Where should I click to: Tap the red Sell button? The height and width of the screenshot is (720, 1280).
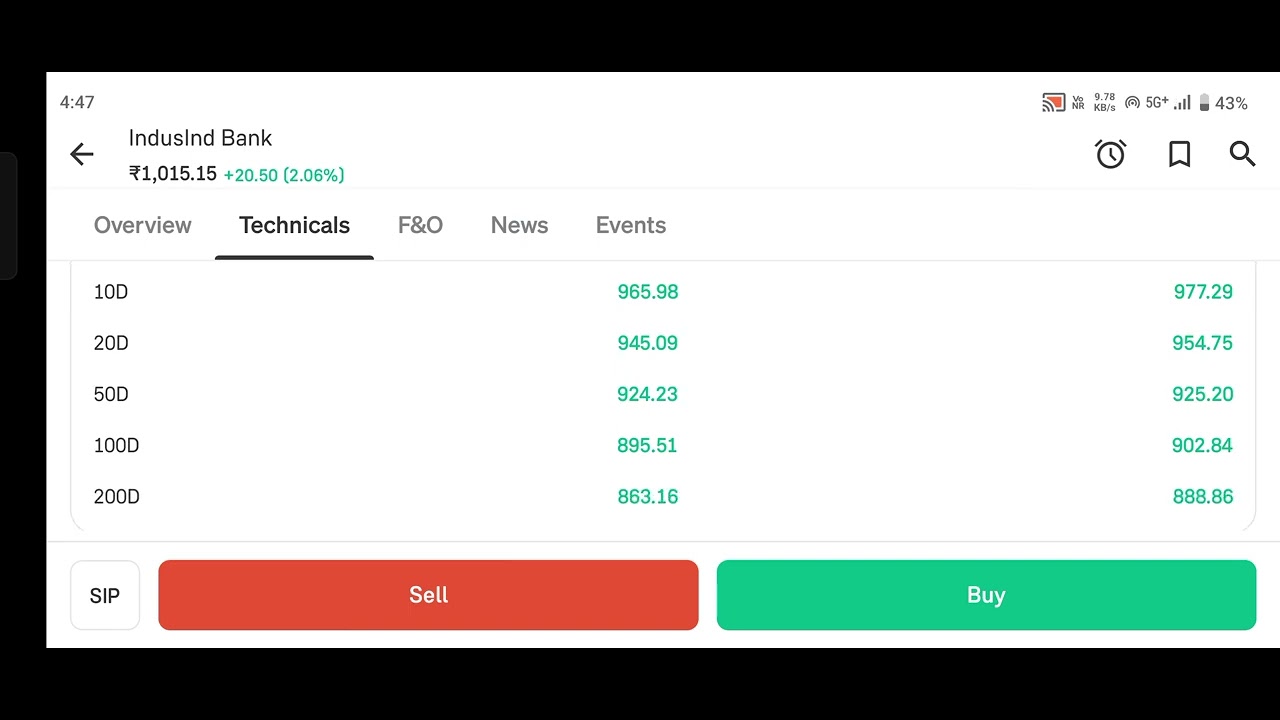[x=428, y=595]
